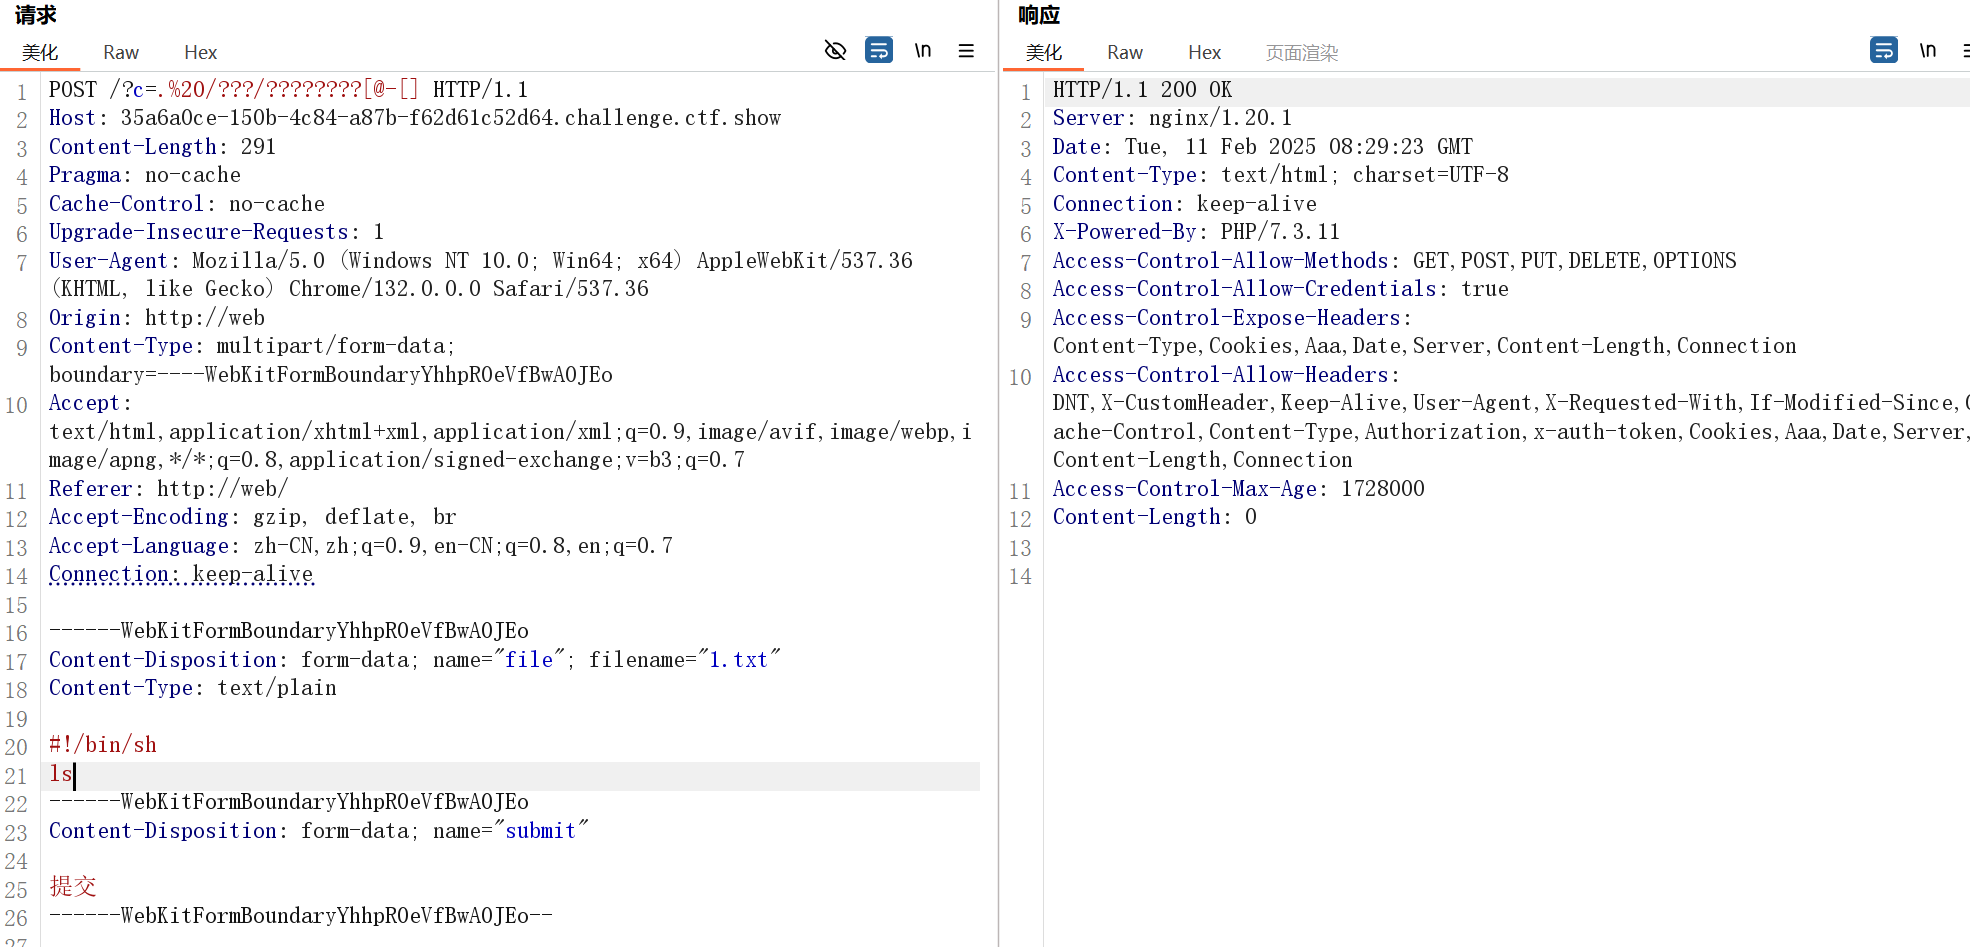Image resolution: width=1970 pixels, height=947 pixels.
Task: Place cursor at the end of the "ls" command line
Action: tap(74, 774)
